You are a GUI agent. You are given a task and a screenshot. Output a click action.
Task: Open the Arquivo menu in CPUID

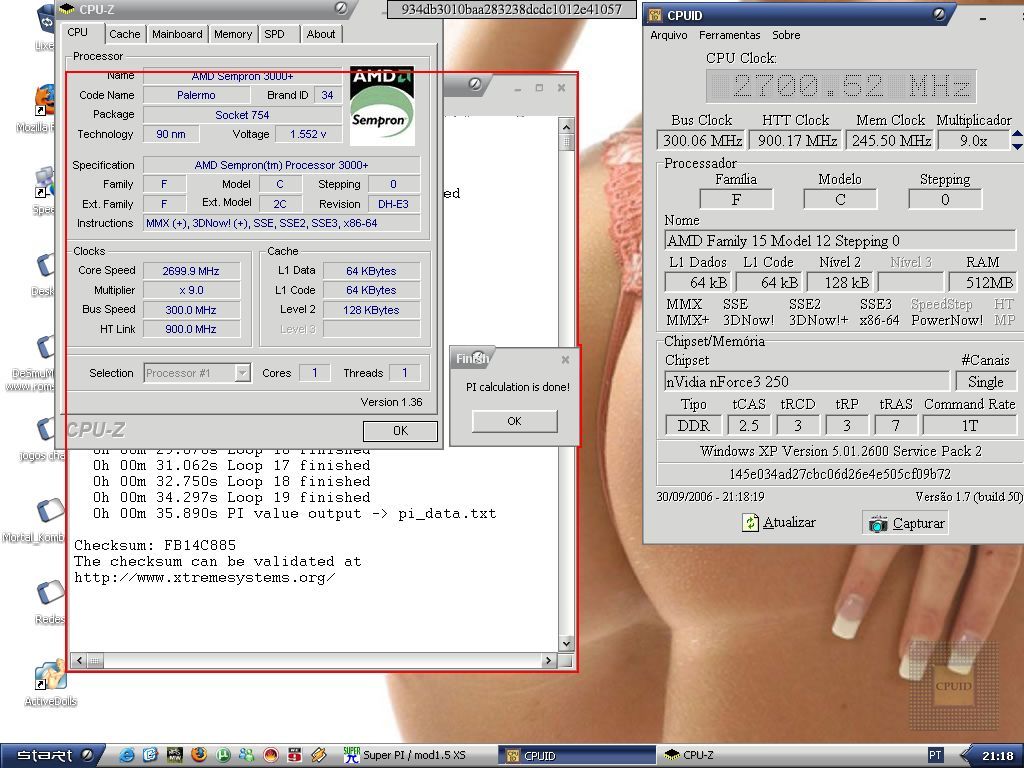[669, 35]
